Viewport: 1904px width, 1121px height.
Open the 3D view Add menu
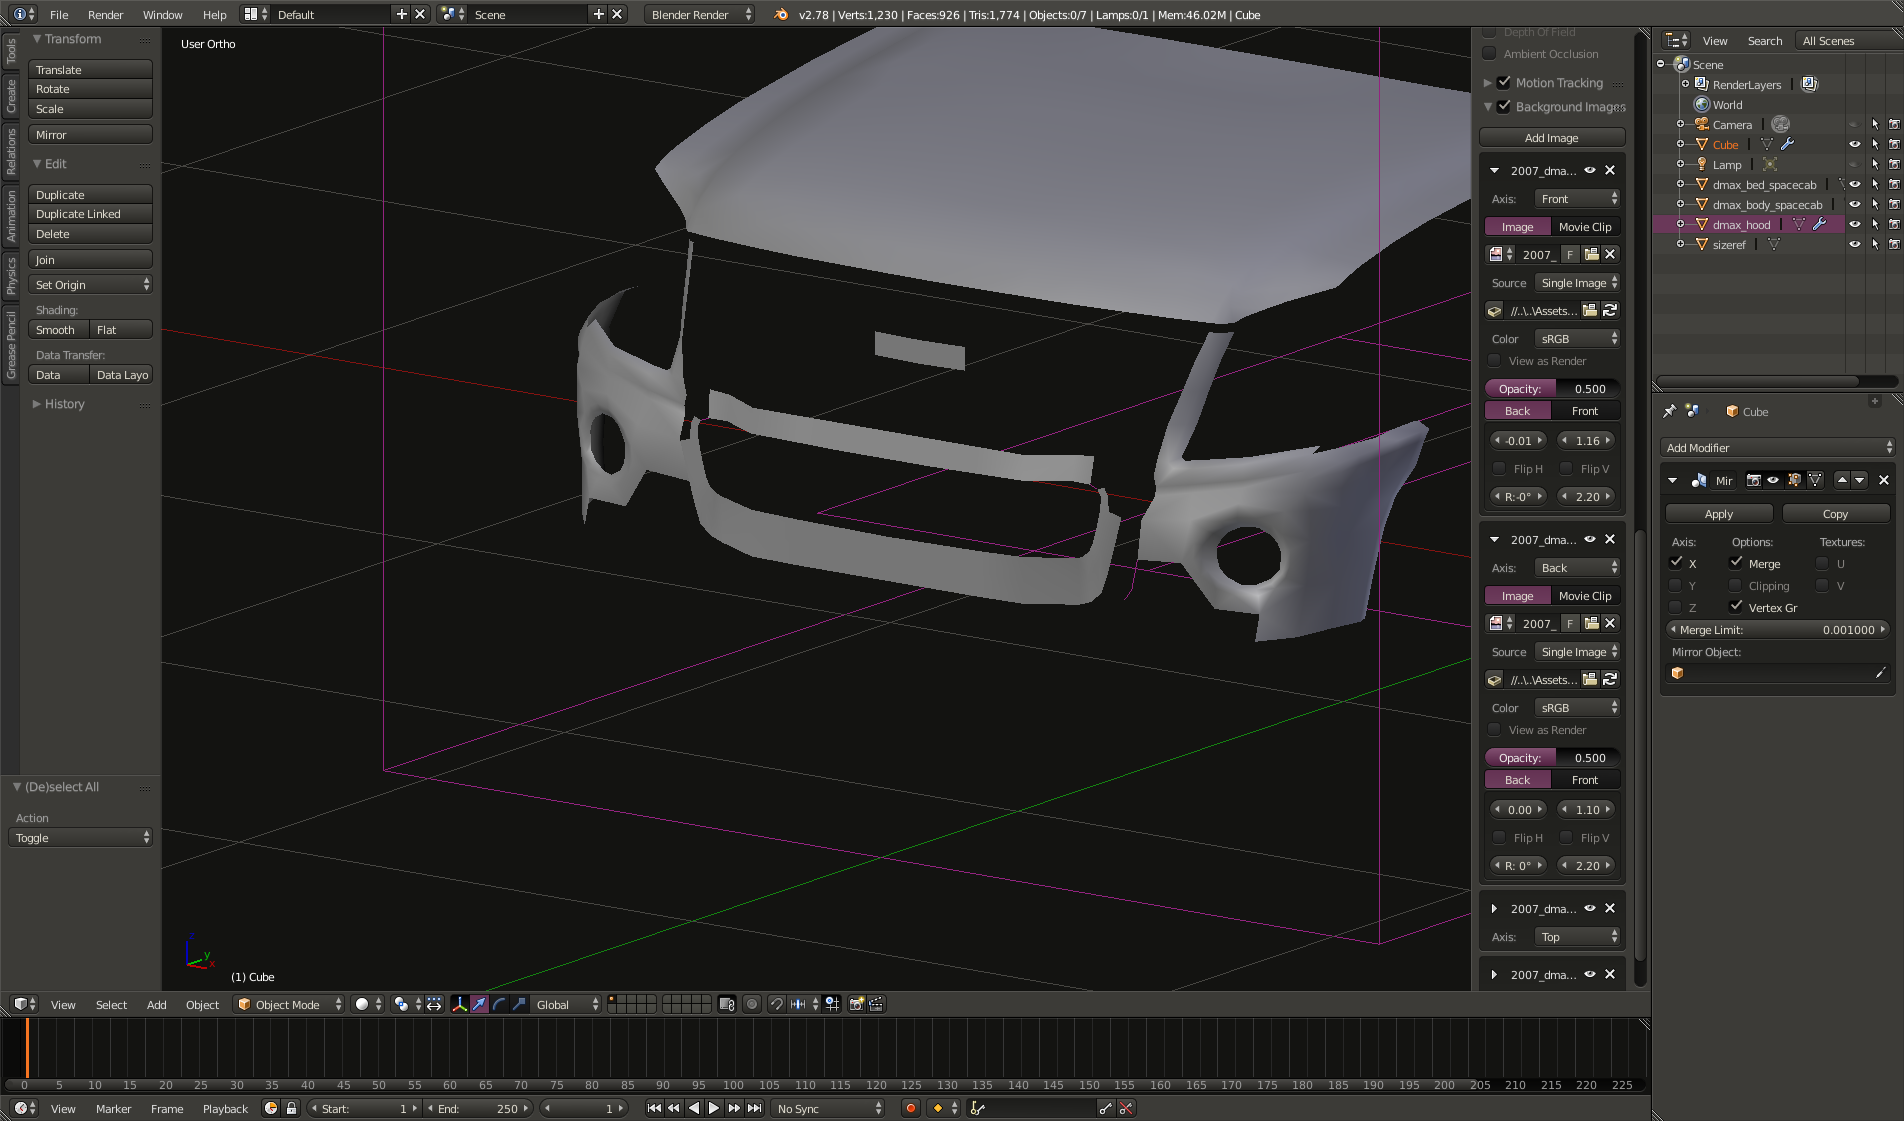157,1004
